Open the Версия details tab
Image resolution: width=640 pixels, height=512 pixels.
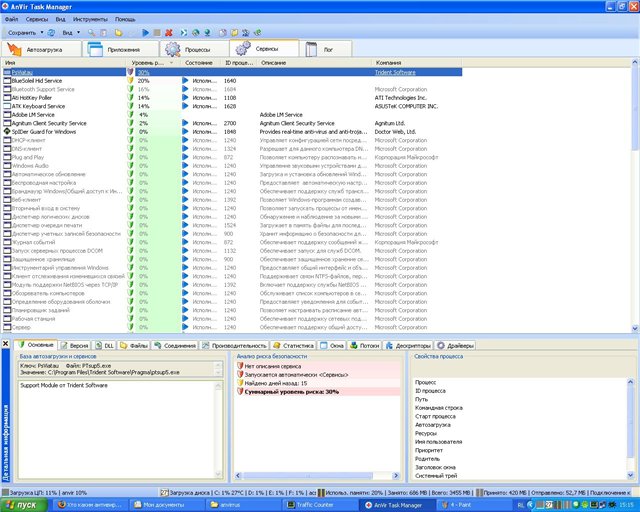pos(75,345)
